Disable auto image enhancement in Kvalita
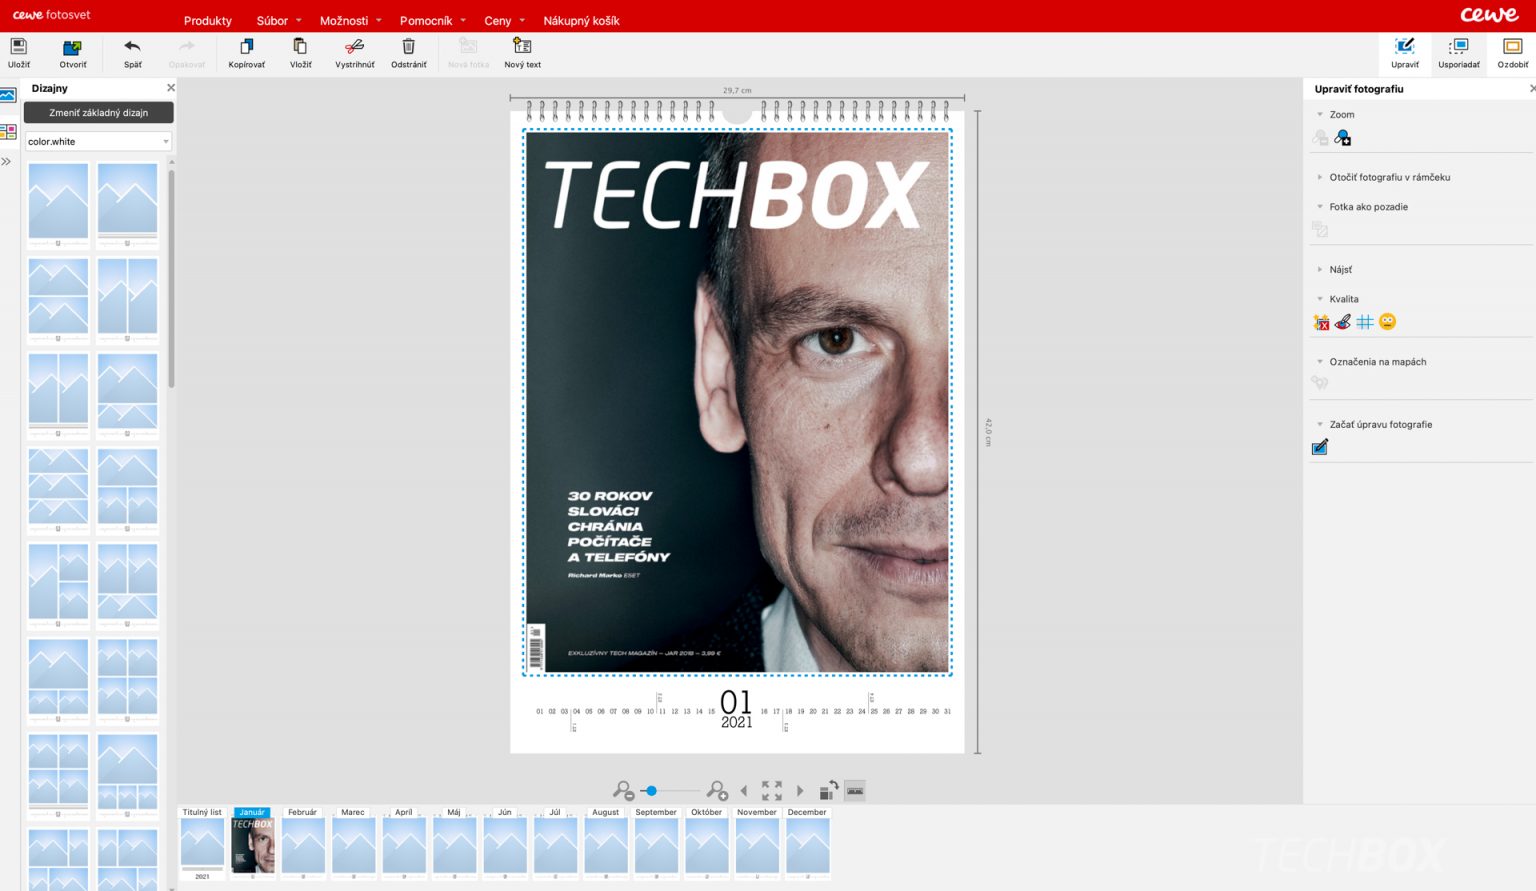Viewport: 1536px width, 891px height. coord(1321,322)
